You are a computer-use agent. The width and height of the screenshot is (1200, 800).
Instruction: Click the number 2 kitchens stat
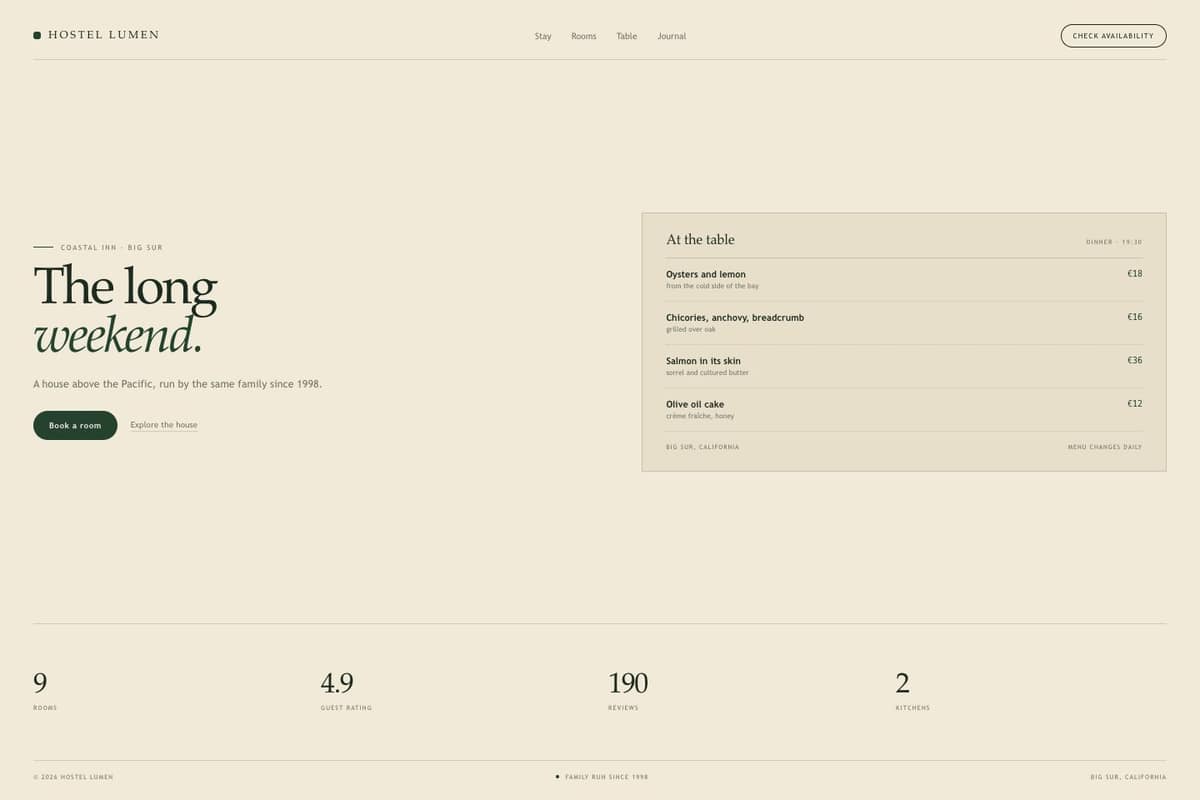click(x=903, y=683)
